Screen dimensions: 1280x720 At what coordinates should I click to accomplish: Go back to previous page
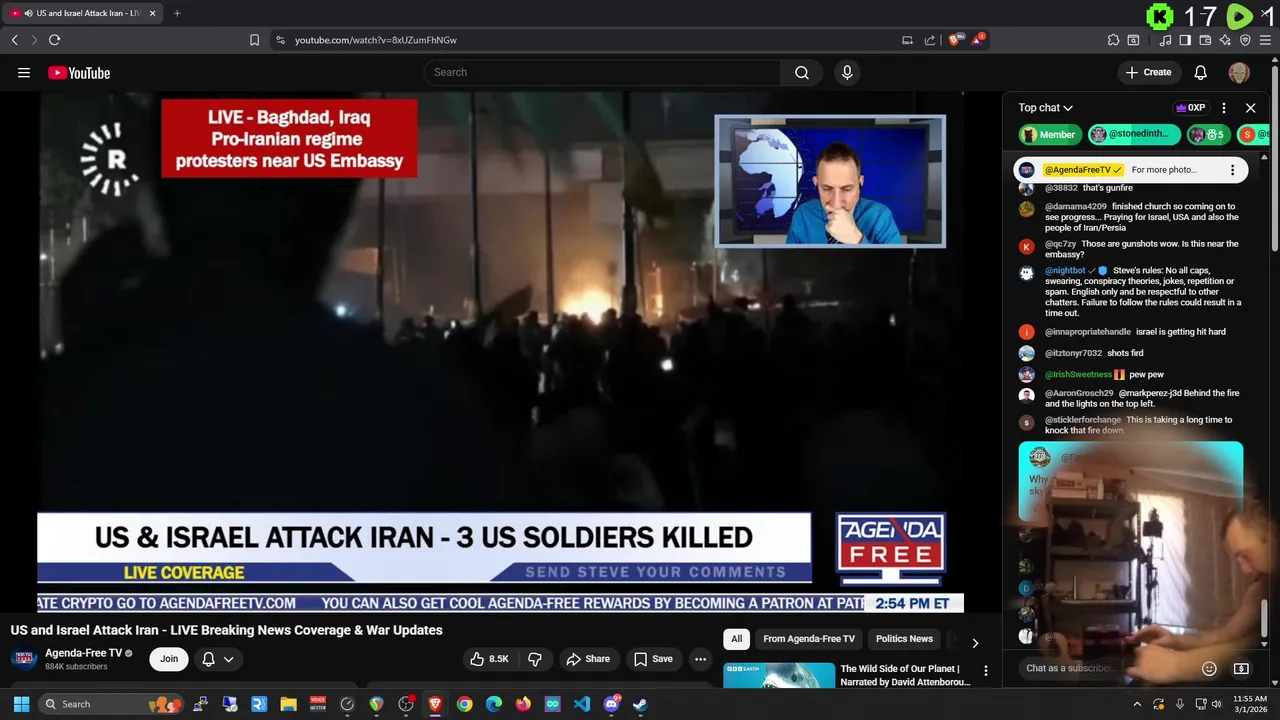point(14,40)
